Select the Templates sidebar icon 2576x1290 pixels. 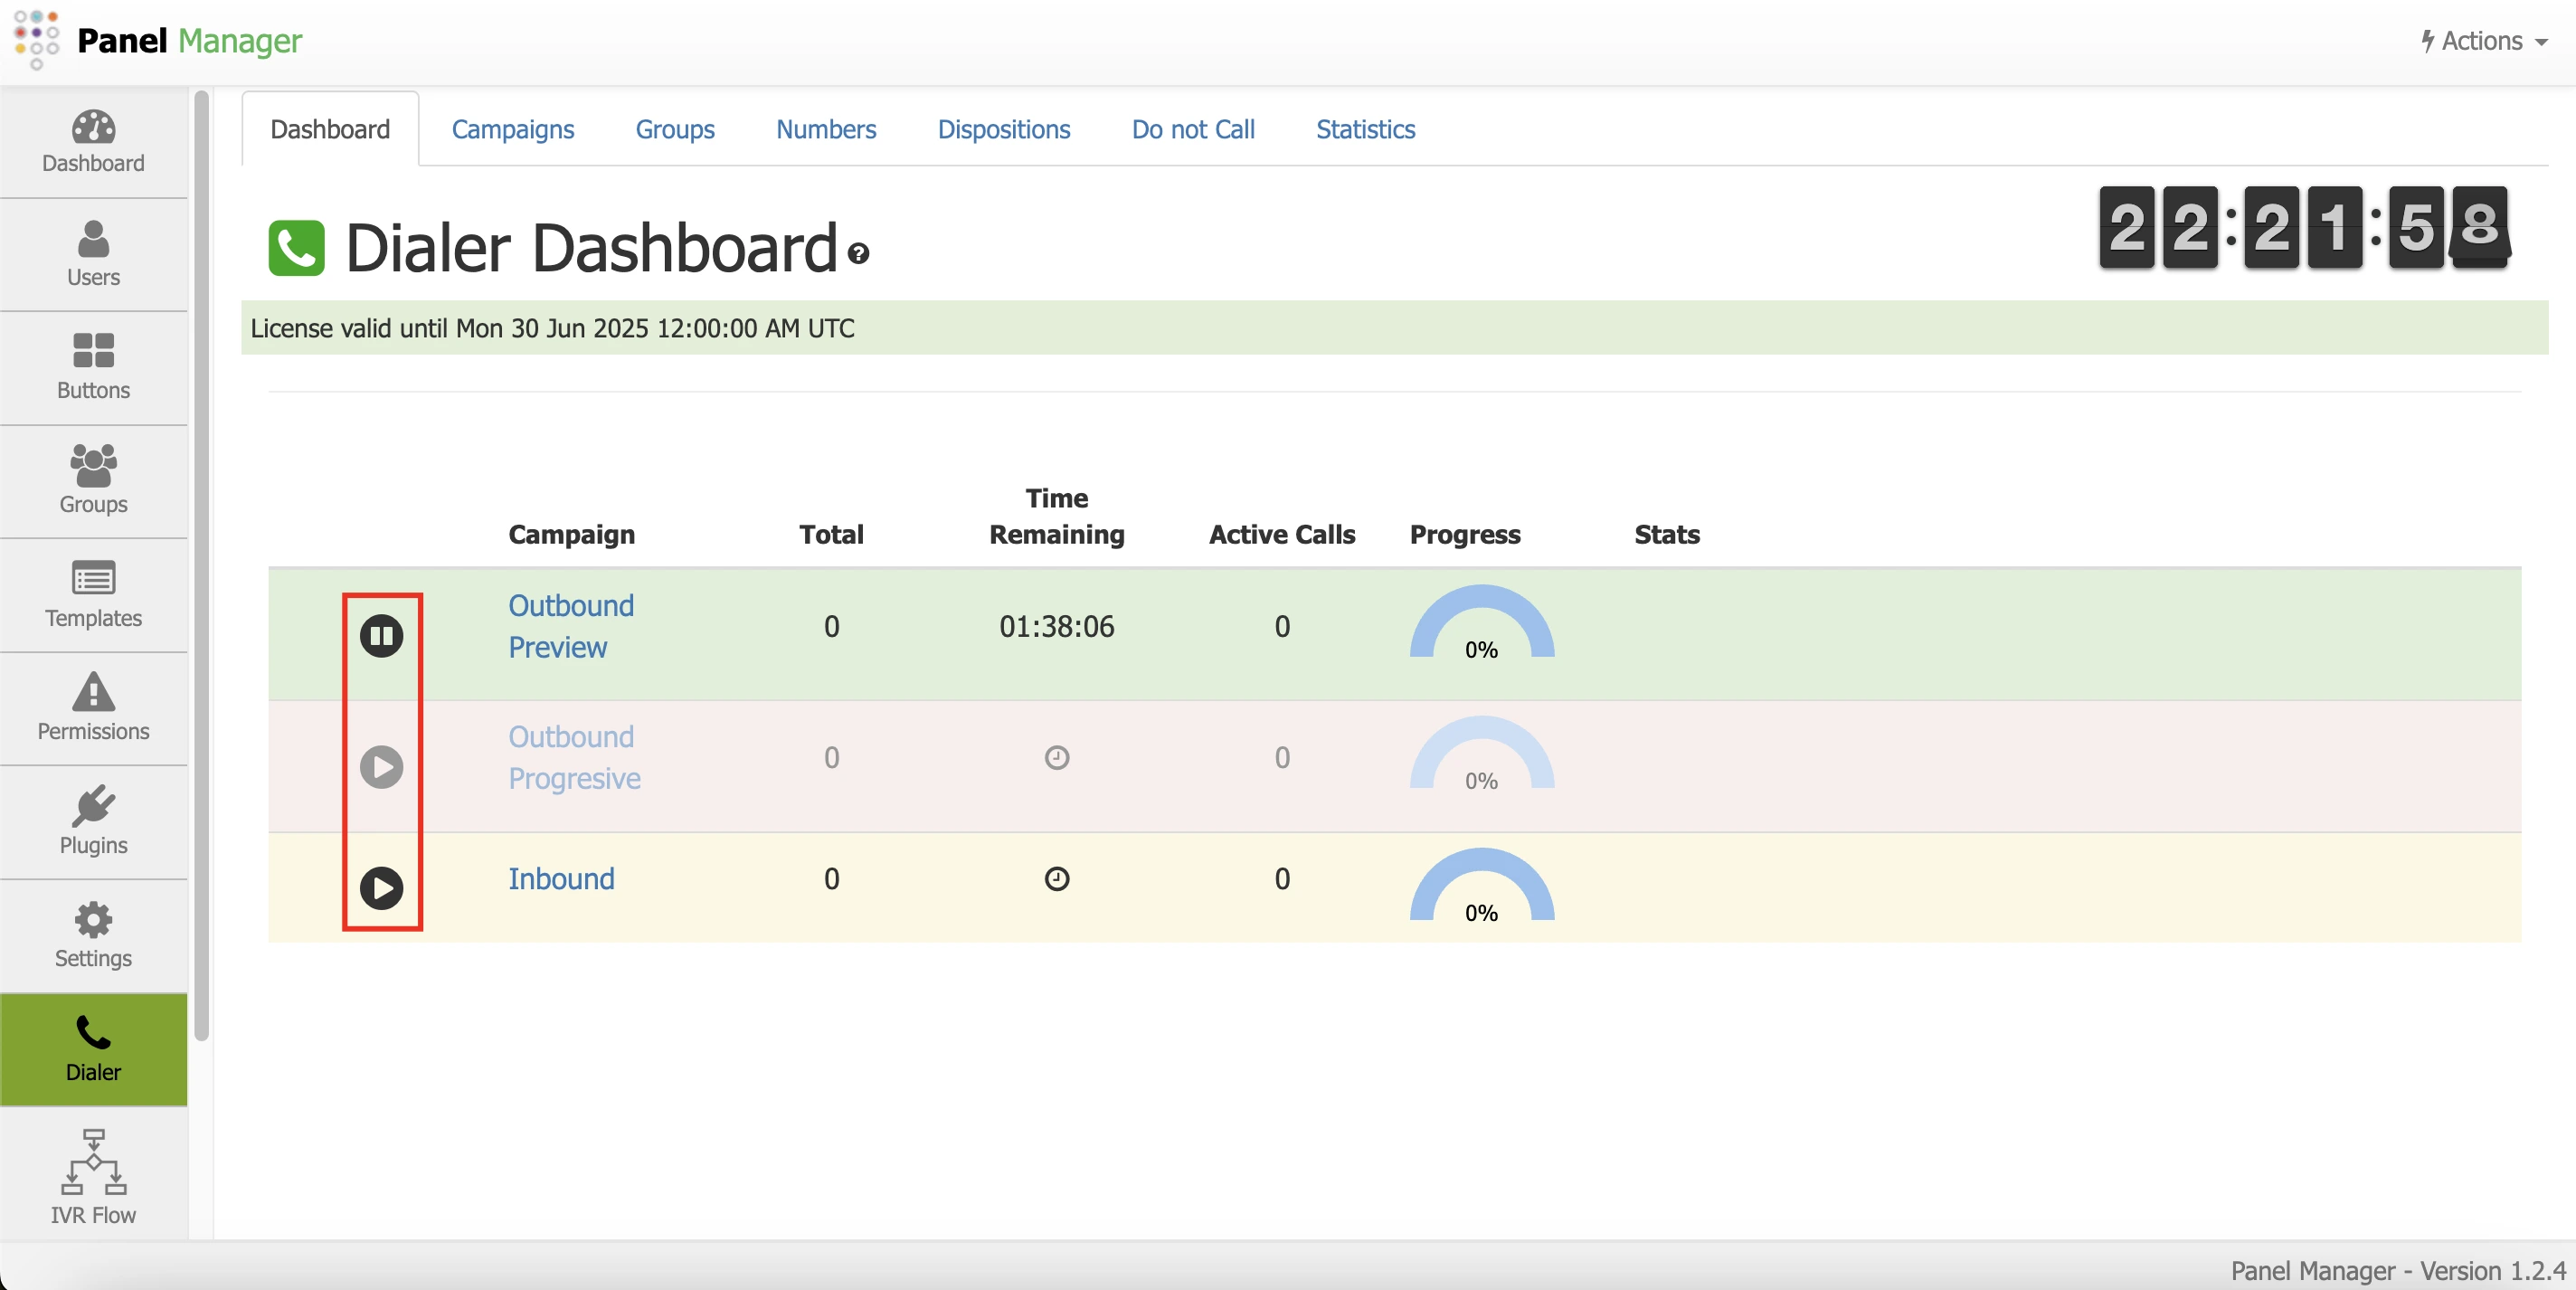[92, 594]
